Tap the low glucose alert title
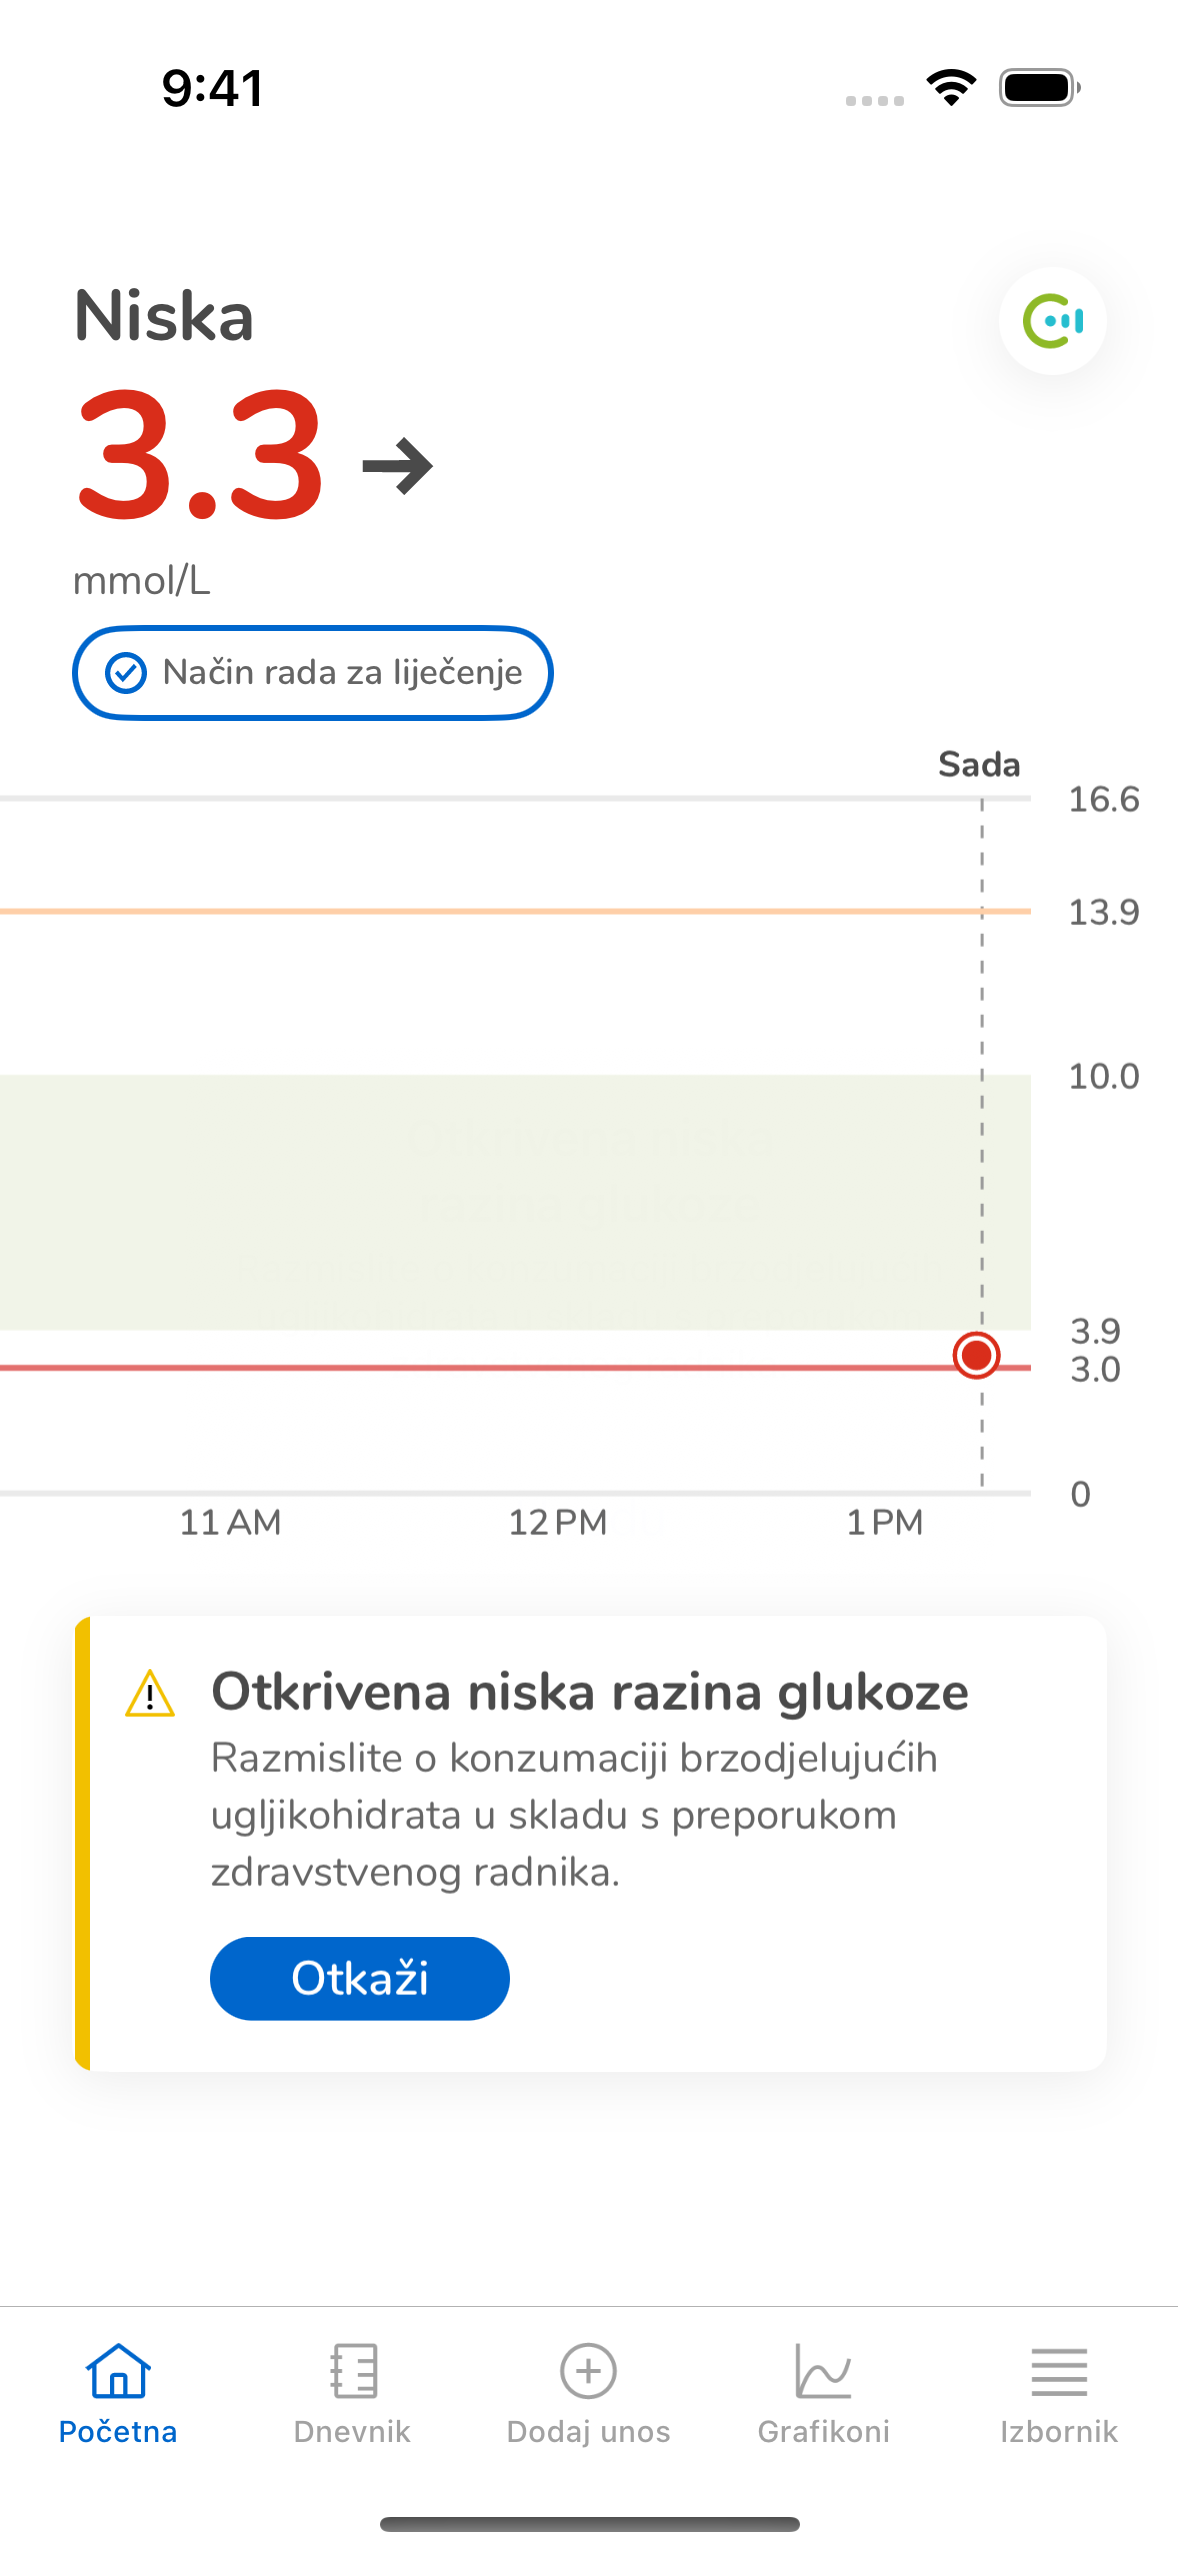This screenshot has width=1178, height=2556. 590,1692
